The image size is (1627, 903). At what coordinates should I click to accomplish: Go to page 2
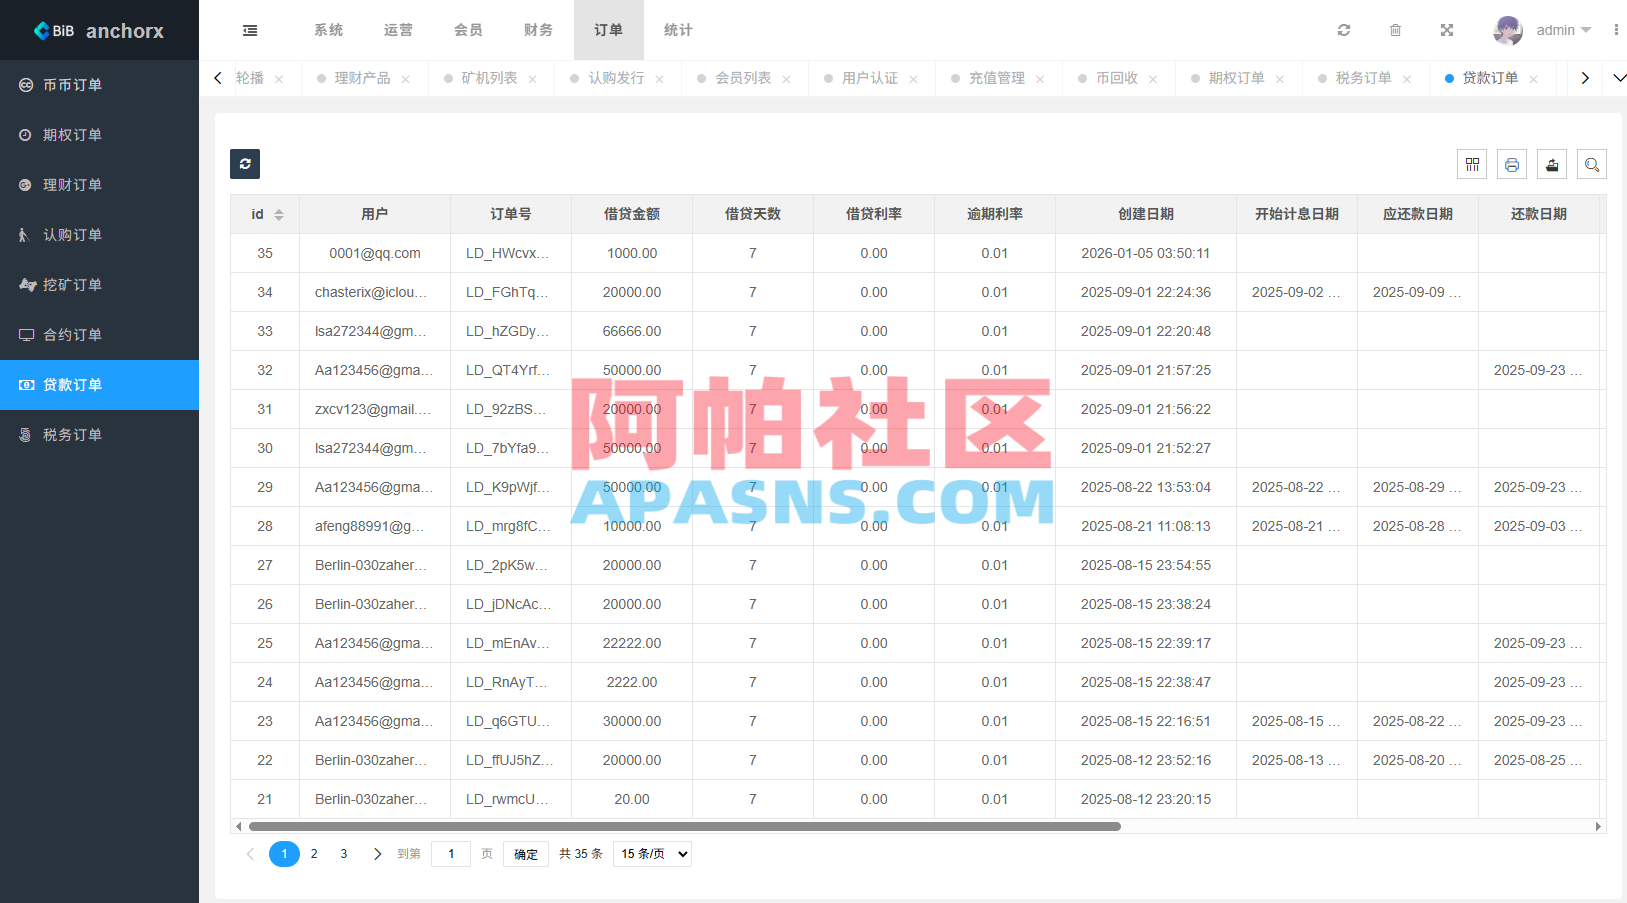click(x=314, y=854)
